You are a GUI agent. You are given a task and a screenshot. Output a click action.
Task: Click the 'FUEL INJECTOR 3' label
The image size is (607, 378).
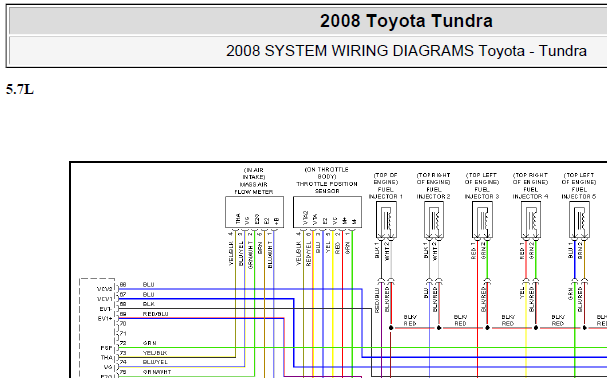click(482, 193)
